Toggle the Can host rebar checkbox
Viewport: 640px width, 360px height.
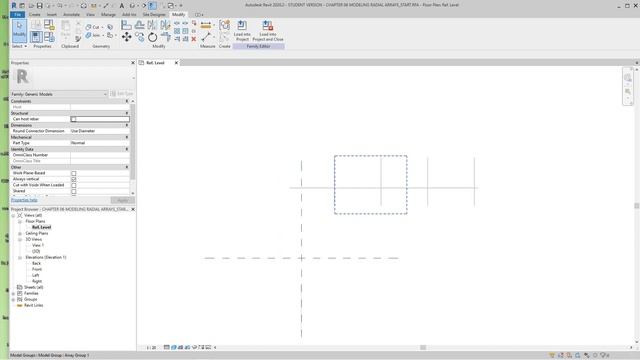click(x=73, y=119)
